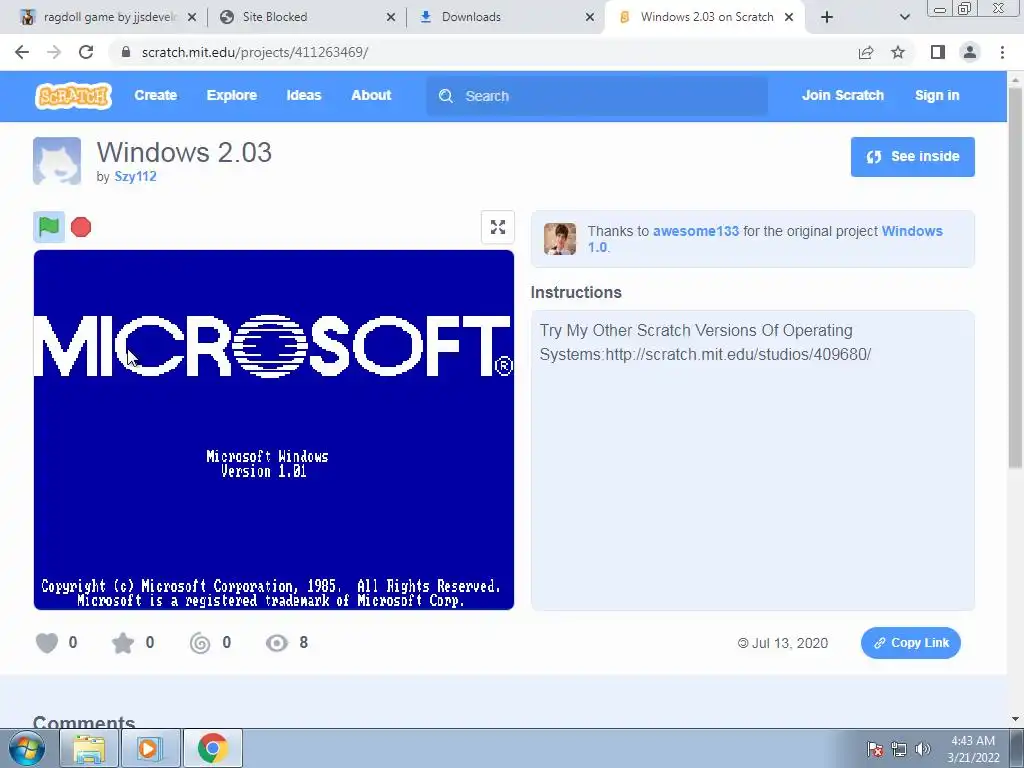The height and width of the screenshot is (768, 1024).
Task: Click the share page icon
Action: [866, 52]
